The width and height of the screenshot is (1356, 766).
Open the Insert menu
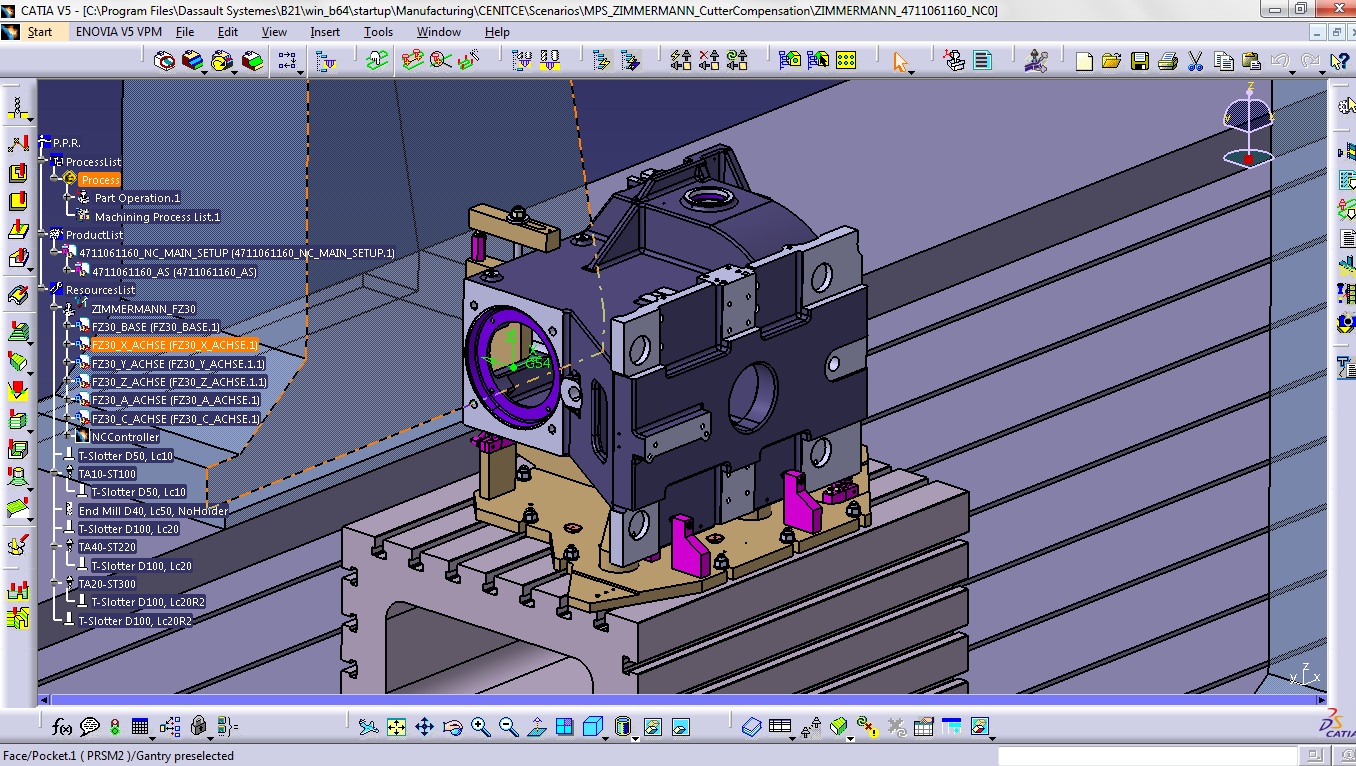pos(325,32)
